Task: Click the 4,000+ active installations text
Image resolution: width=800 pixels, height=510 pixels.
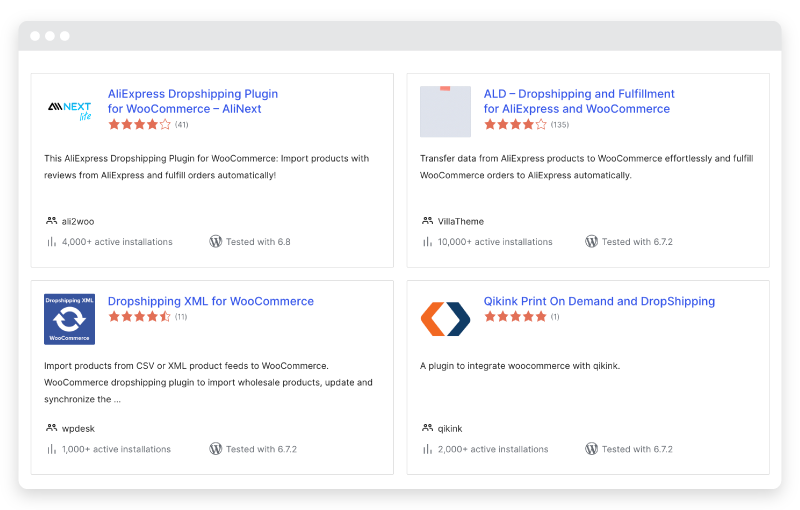Action: [117, 242]
